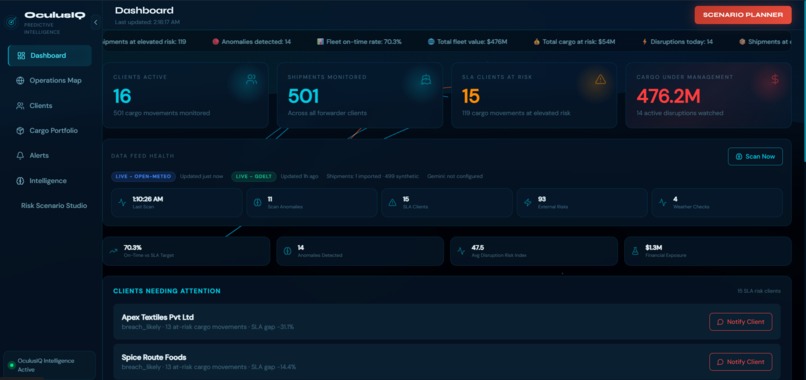Click the 15 SLA risk clients text
Viewport: 806px width, 380px height.
(x=759, y=291)
